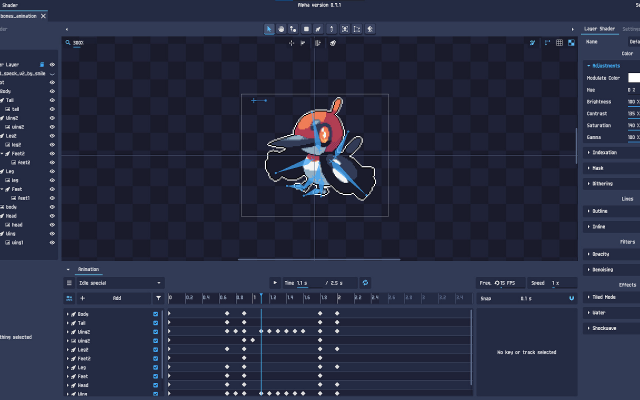
Task: Click the magnifier zoom icon in viewport
Action: [68, 42]
